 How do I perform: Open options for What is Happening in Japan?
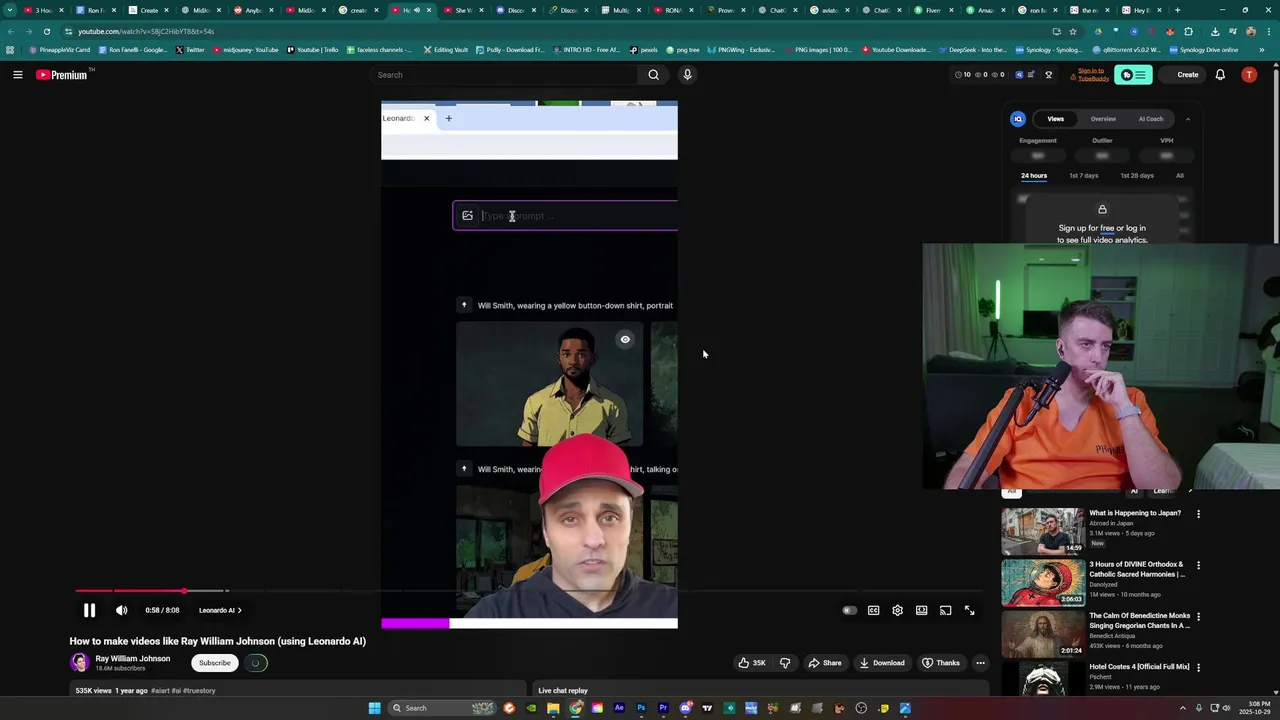(x=1198, y=514)
